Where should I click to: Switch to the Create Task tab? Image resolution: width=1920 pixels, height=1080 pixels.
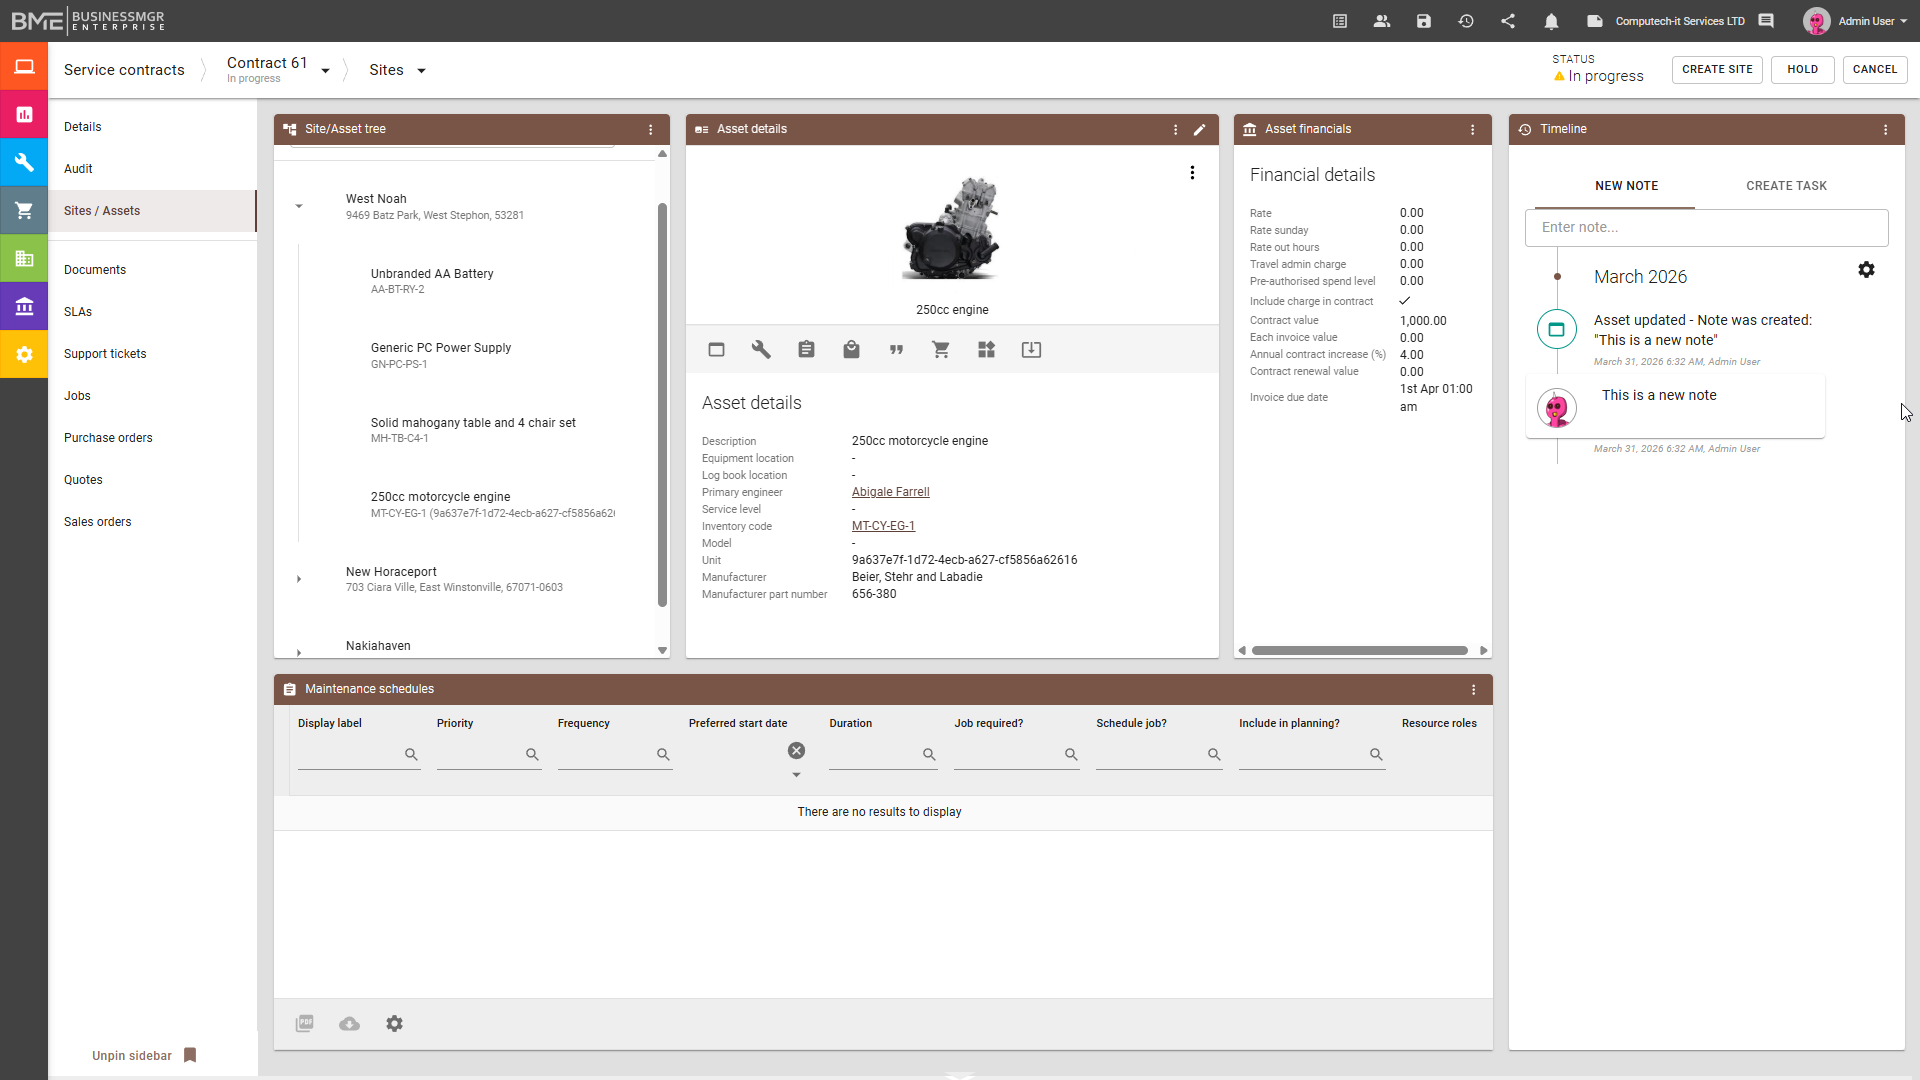coord(1786,186)
